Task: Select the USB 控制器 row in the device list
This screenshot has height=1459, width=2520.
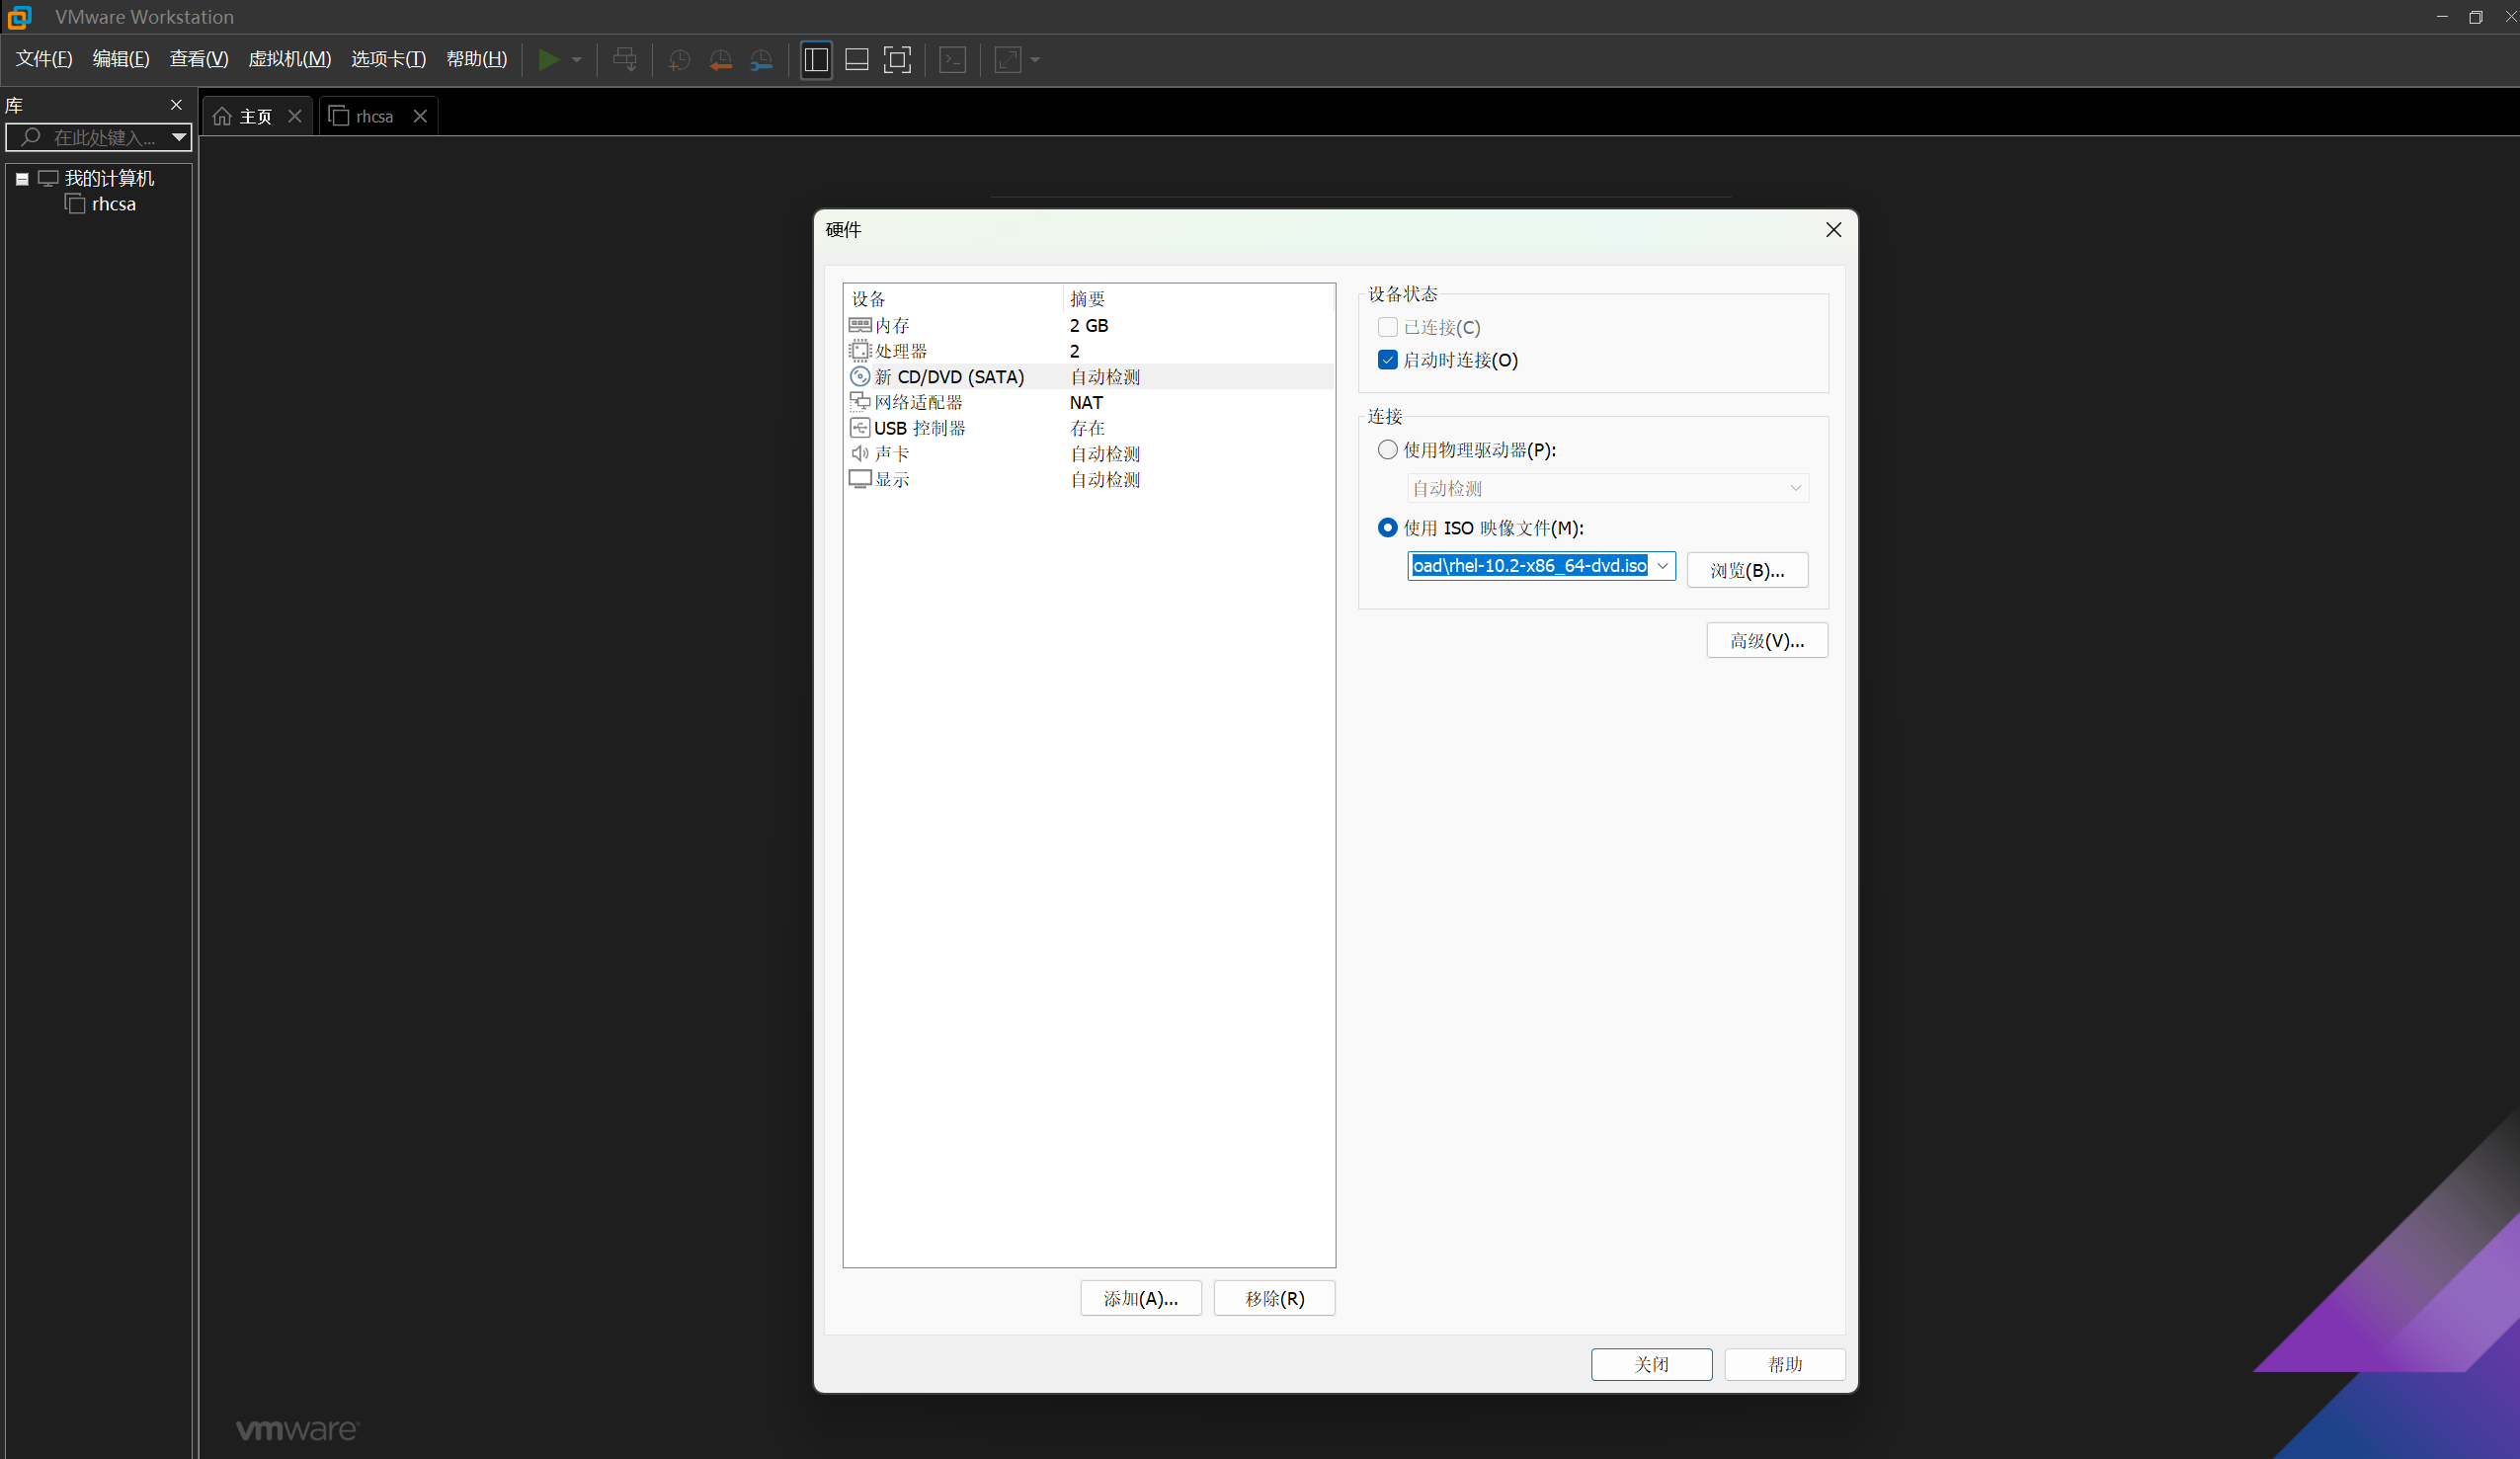Action: click(1089, 428)
